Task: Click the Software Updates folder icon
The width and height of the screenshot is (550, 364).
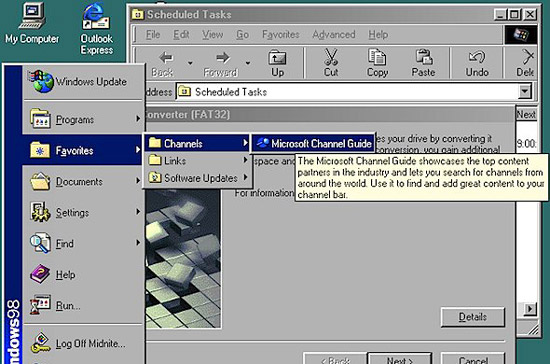Action: (x=155, y=177)
